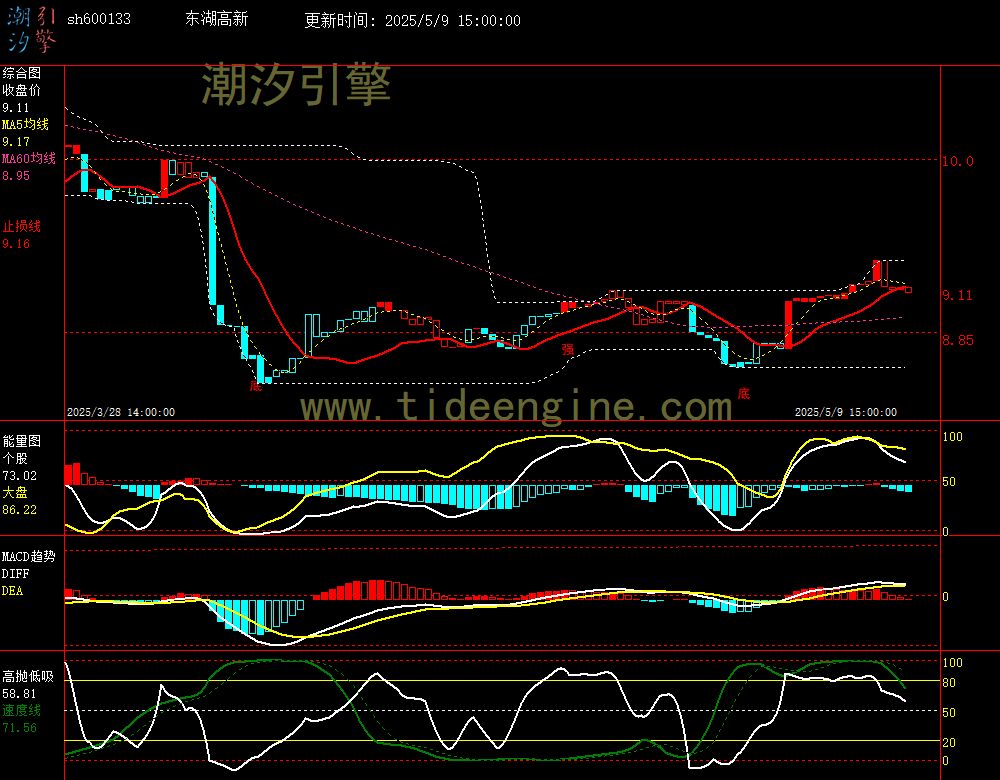This screenshot has height=780, width=1000.
Task: Select the stock code sh600133
Action: point(99,19)
